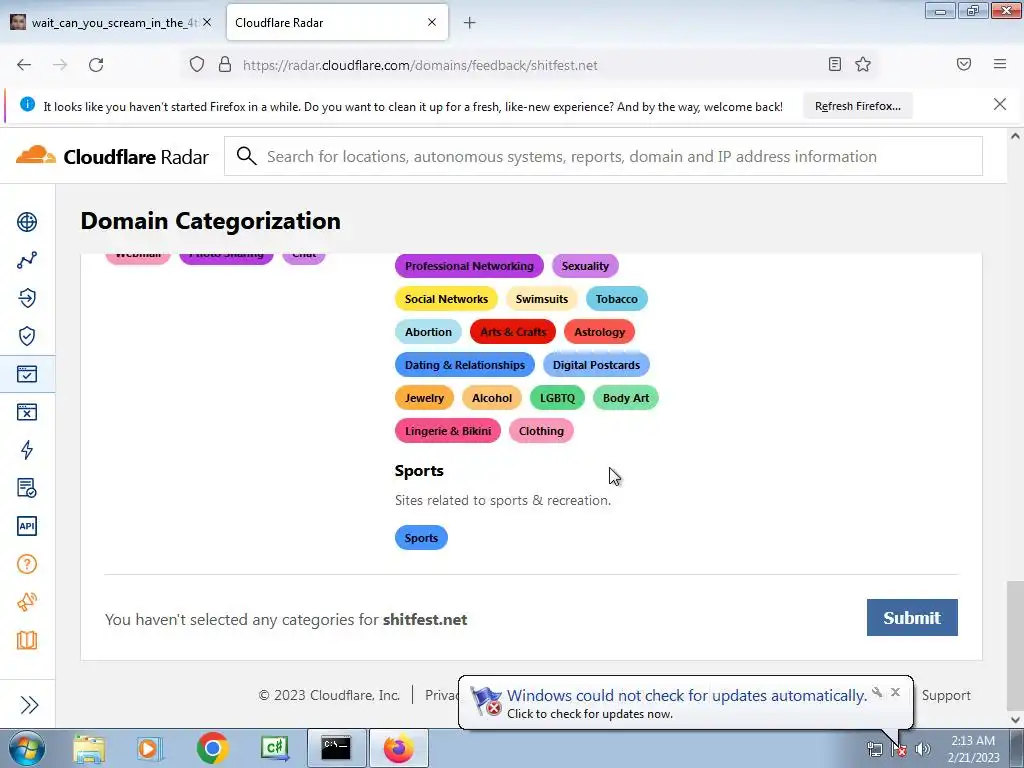Toggle the Arts & Crafts category
The image size is (1024, 768).
513,332
